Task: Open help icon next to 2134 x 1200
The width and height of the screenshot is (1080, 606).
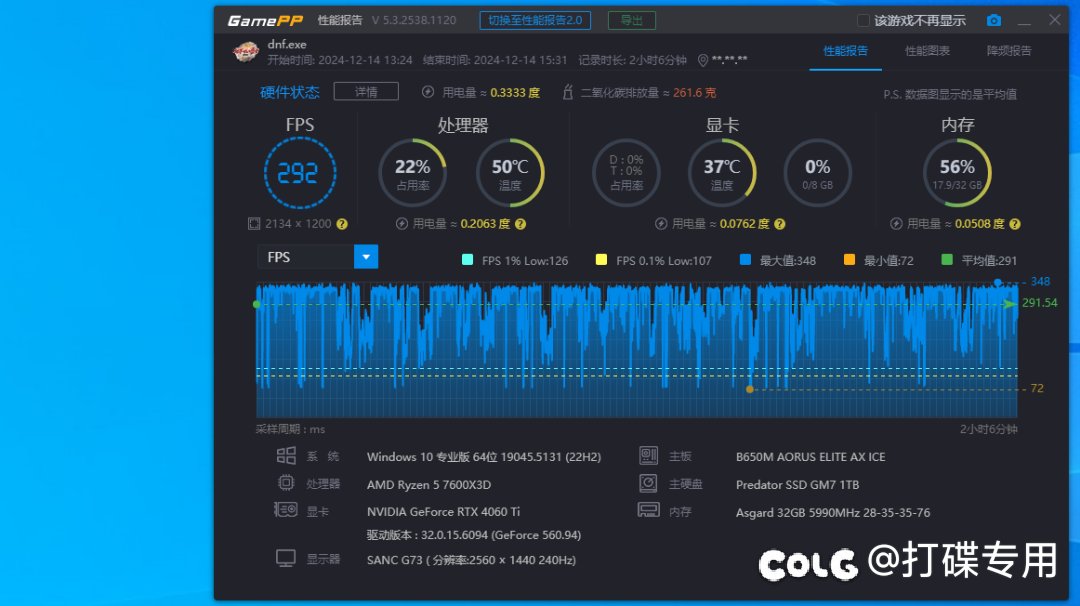Action: tap(342, 224)
